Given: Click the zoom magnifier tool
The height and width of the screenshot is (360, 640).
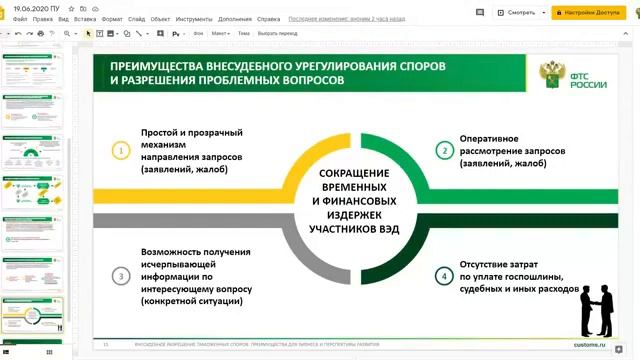Looking at the screenshot, I should tap(67, 33).
